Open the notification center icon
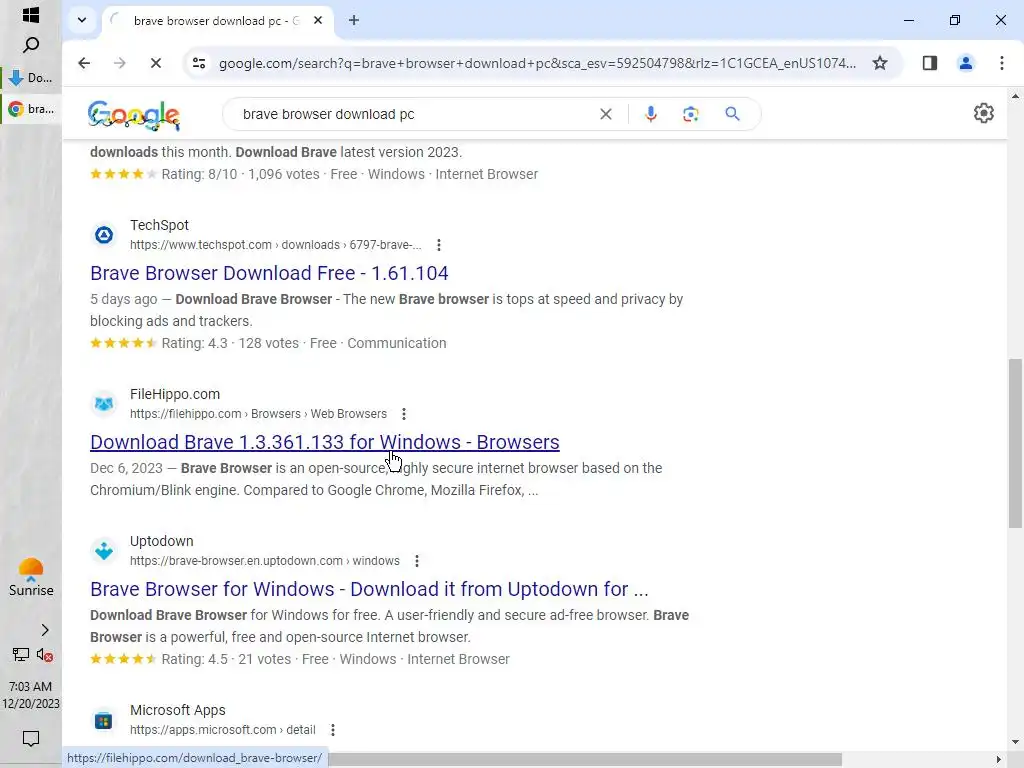Viewport: 1024px width, 768px height. pos(31,739)
